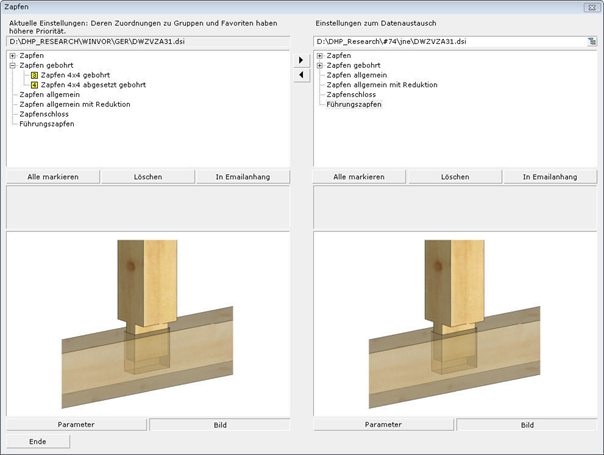Viewport: 604px width, 455px height.
Task: Select Führungszapfen in right tree
Action: click(354, 104)
